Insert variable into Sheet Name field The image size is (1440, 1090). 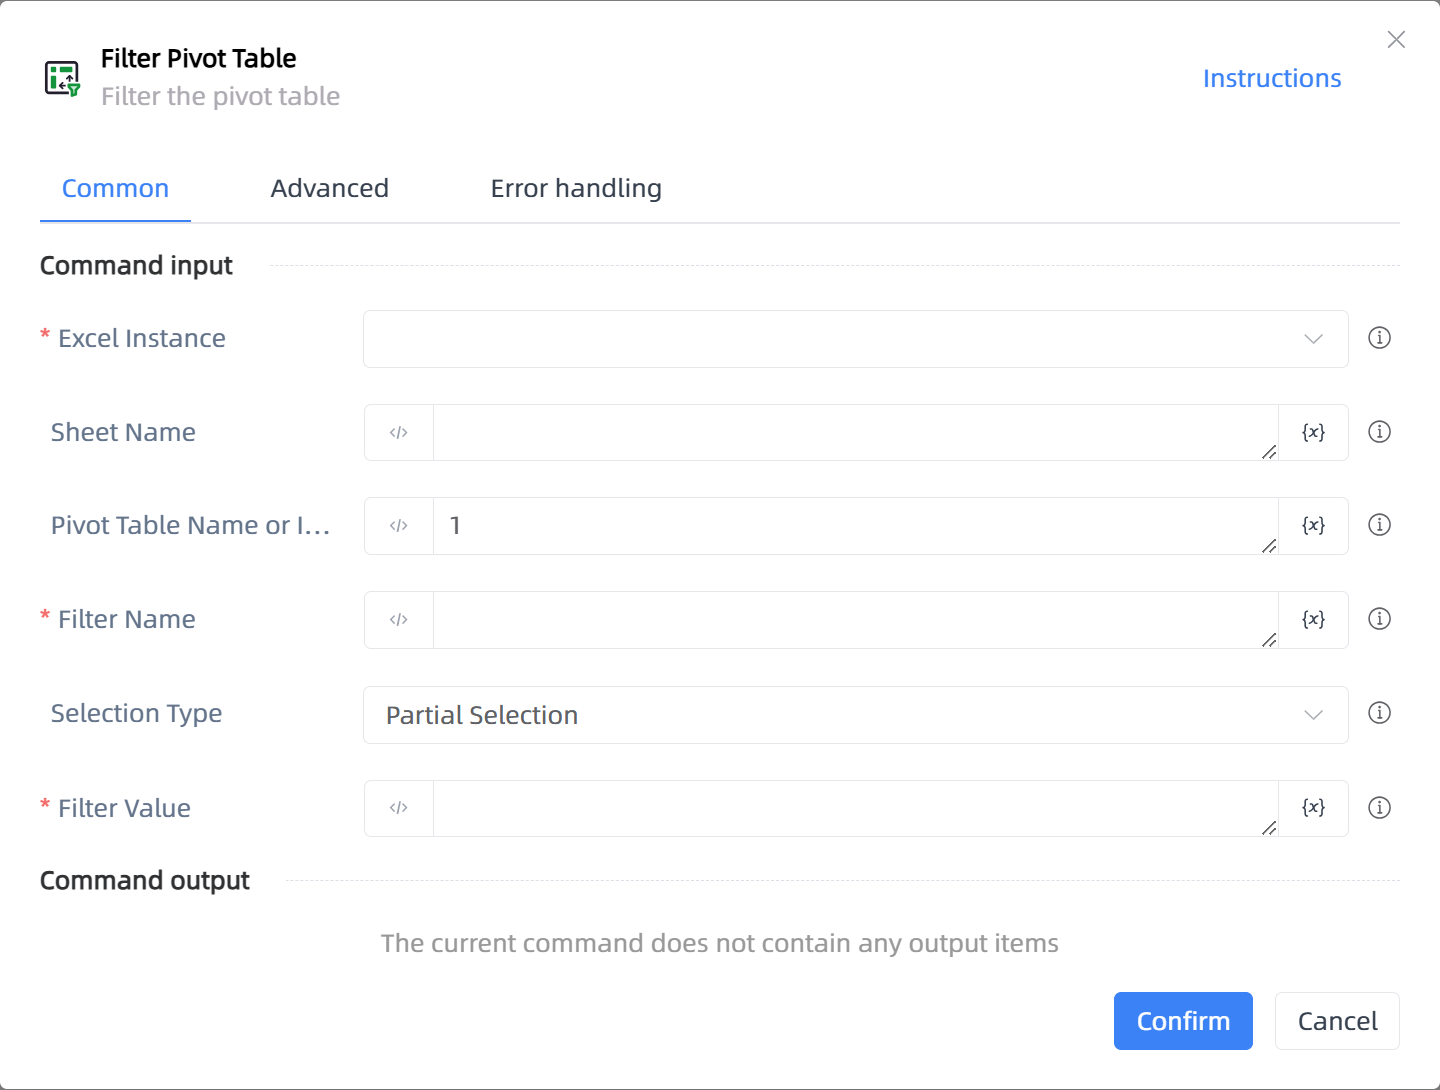pos(1313,433)
